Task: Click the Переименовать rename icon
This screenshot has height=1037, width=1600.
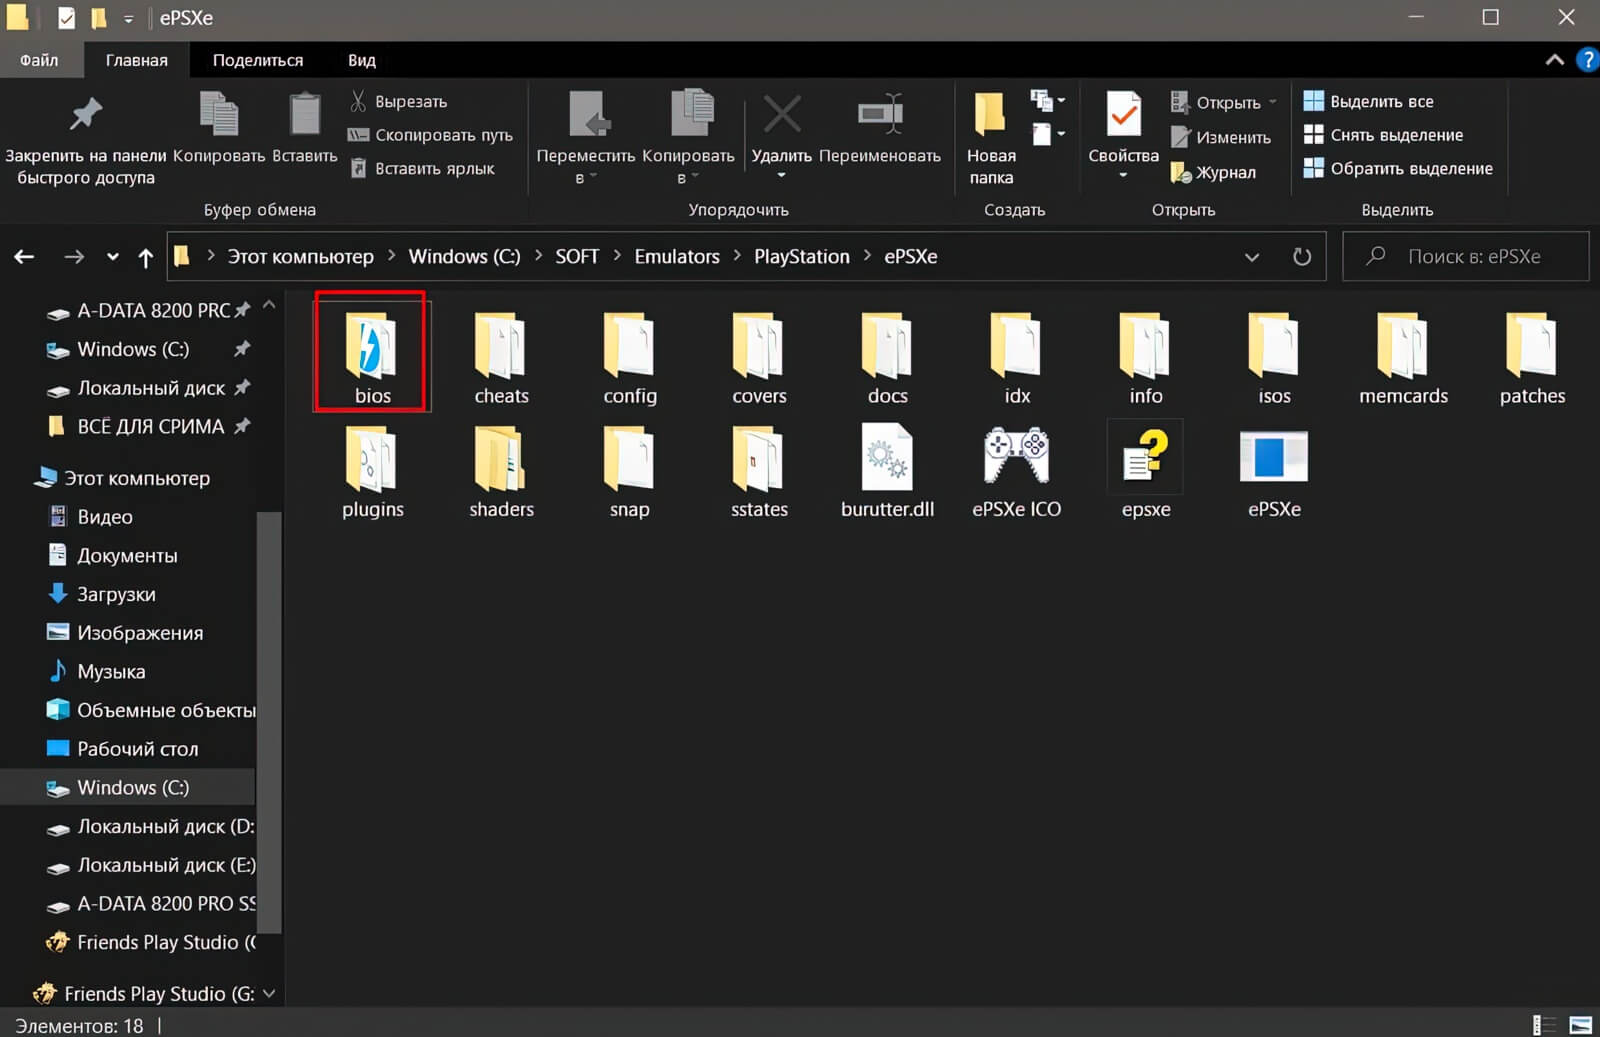Action: [880, 128]
